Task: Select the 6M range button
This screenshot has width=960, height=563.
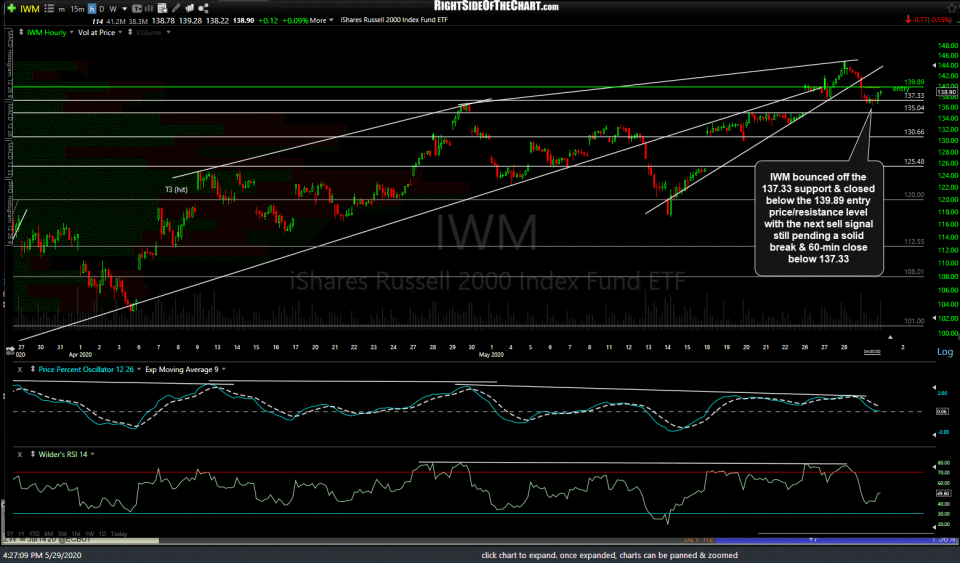Action: [49, 534]
